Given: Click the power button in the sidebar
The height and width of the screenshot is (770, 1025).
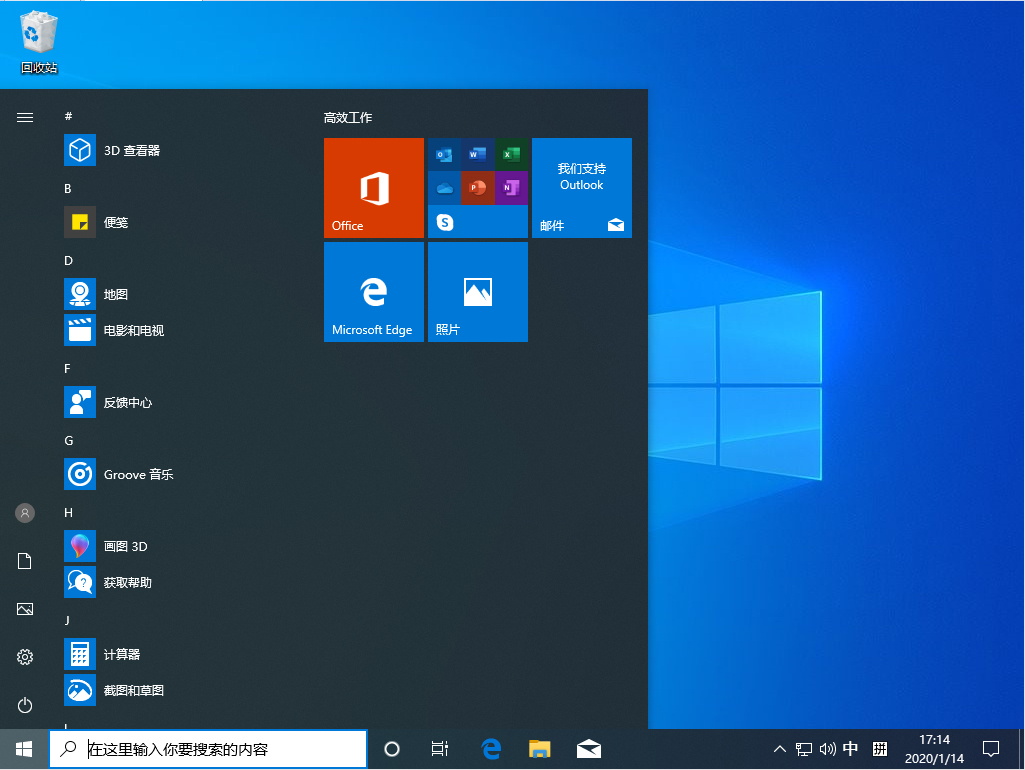Looking at the screenshot, I should point(24,705).
